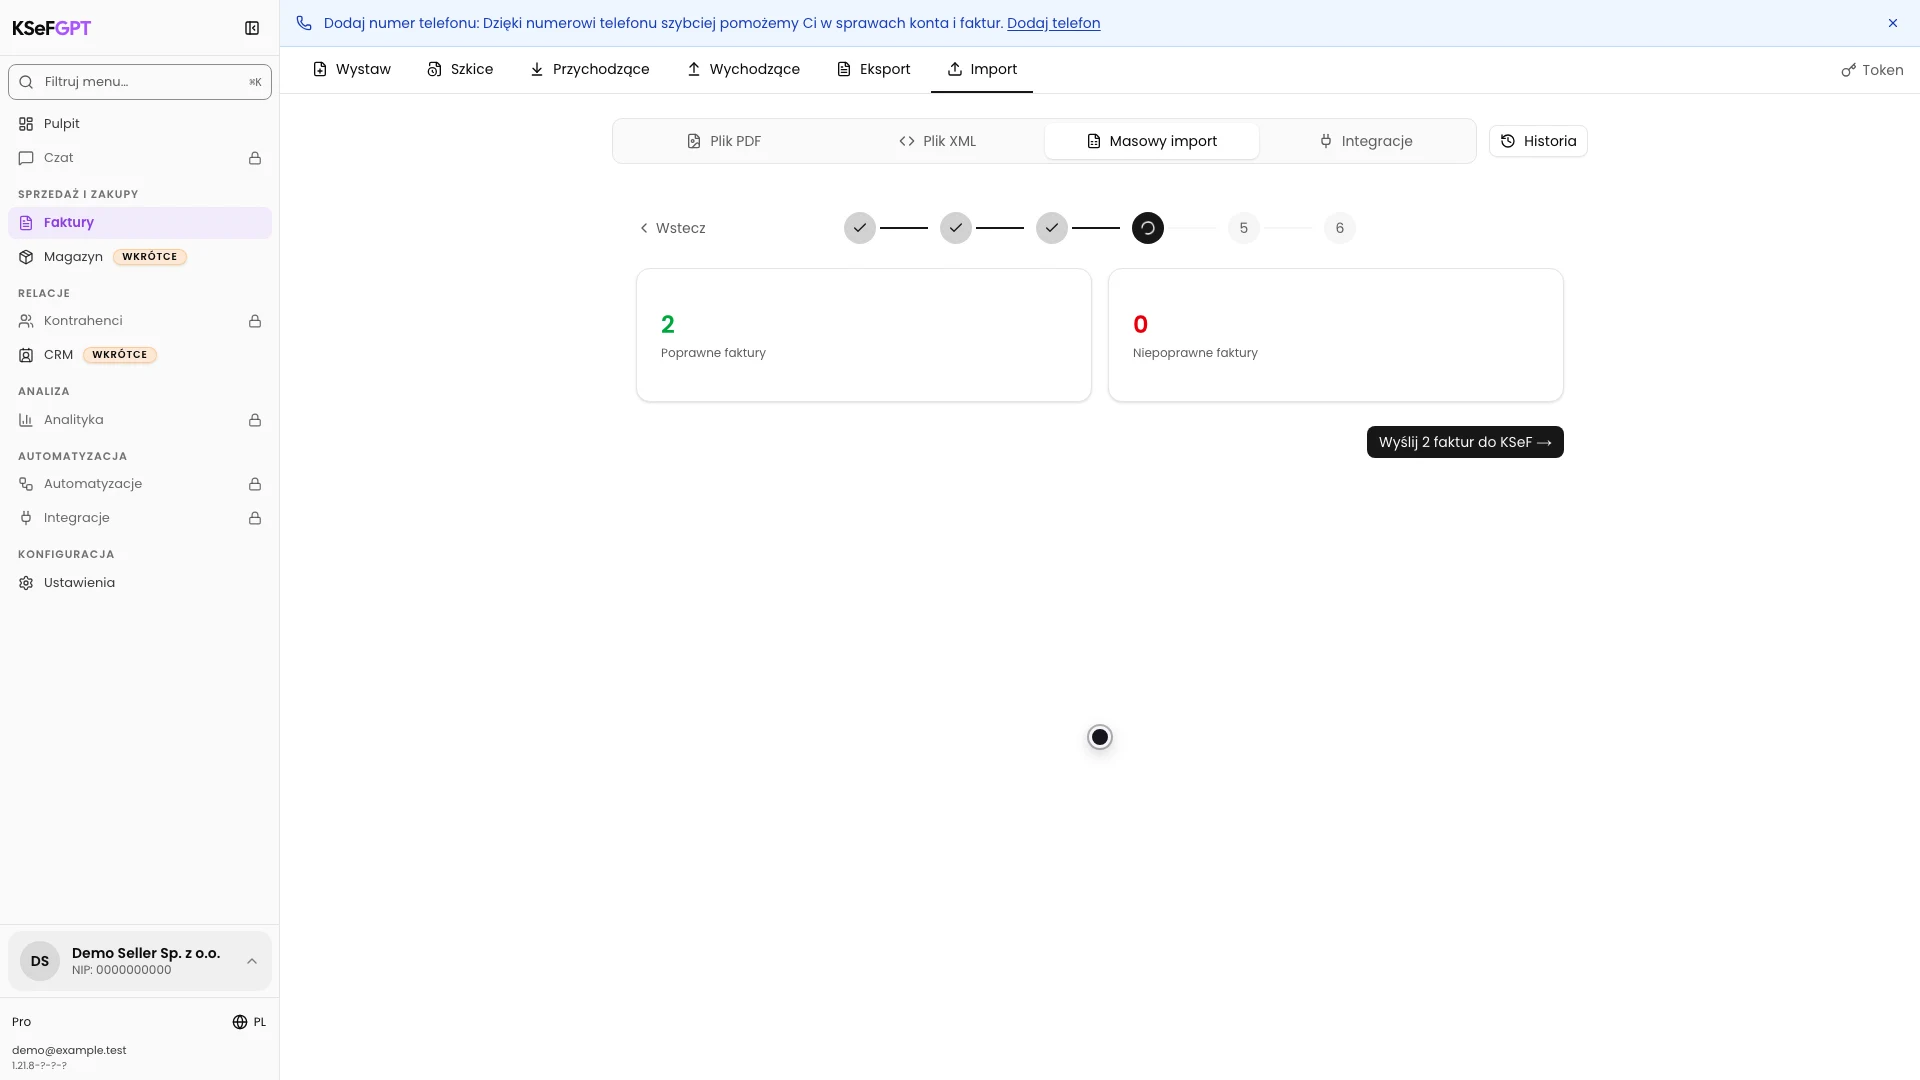Click the Automatyzacje workflow icon
1920x1080 pixels.
(x=26, y=484)
